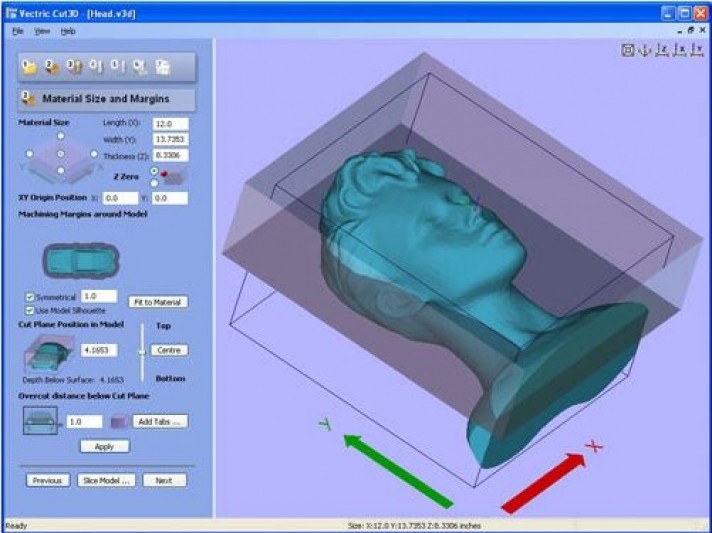
Task: View model along the X axis
Action: (679, 50)
